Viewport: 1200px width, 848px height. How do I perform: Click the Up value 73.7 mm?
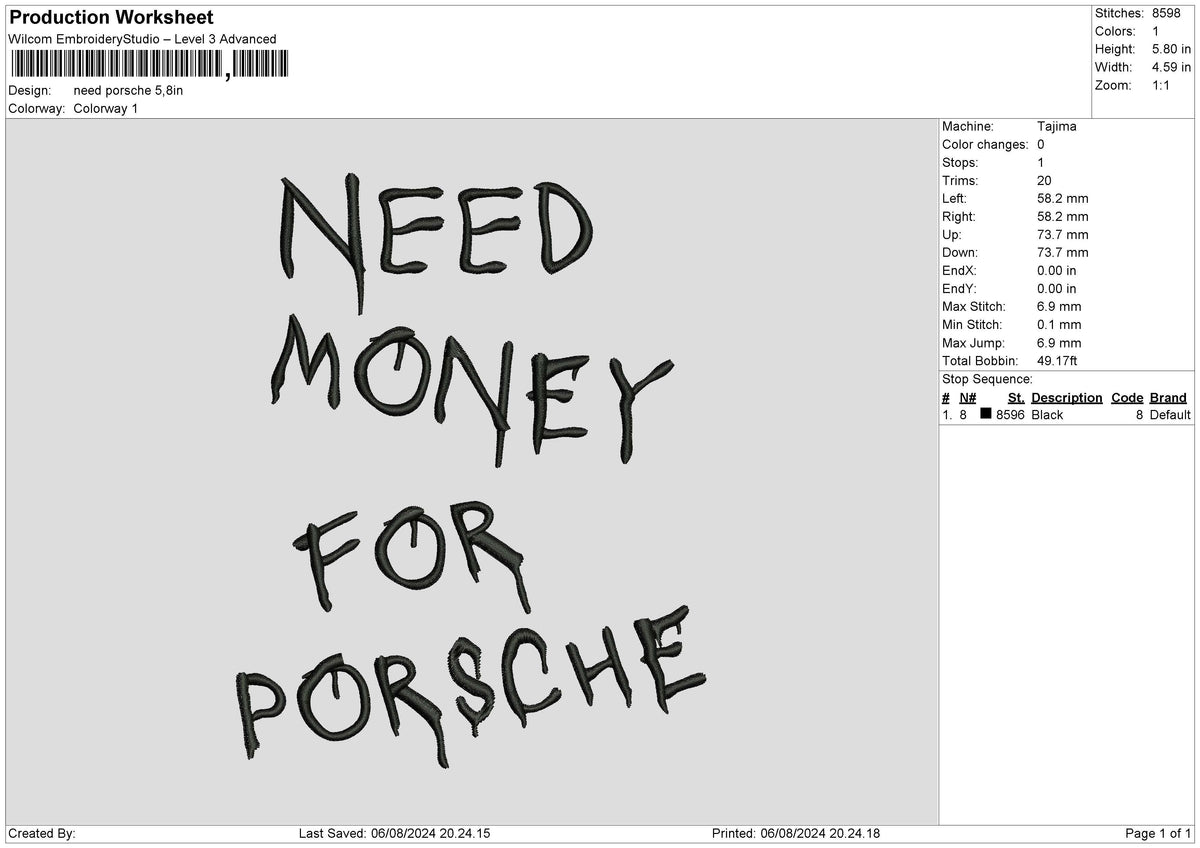click(1063, 235)
